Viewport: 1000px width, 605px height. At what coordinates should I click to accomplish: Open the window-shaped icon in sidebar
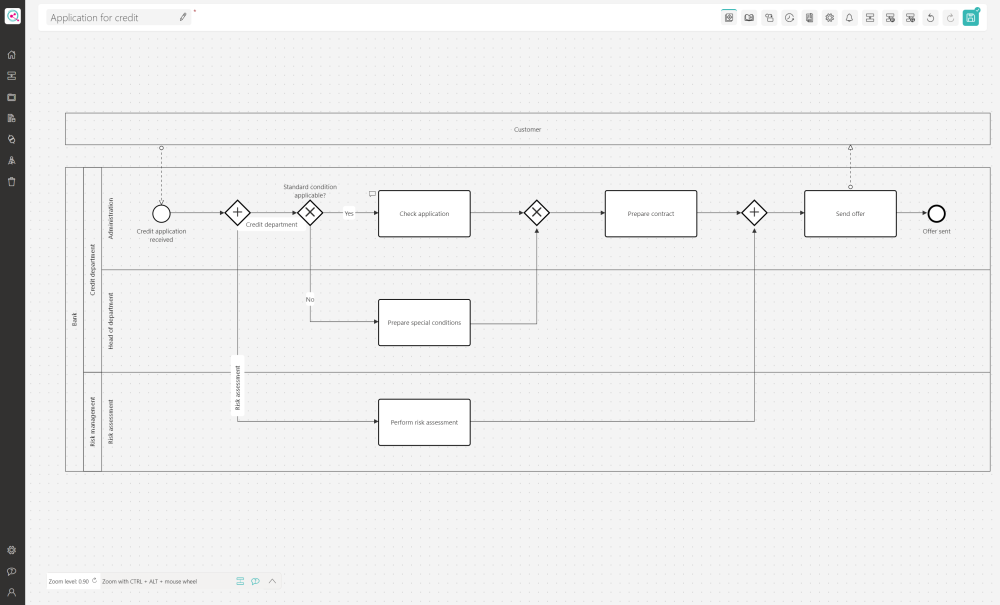pos(11,98)
